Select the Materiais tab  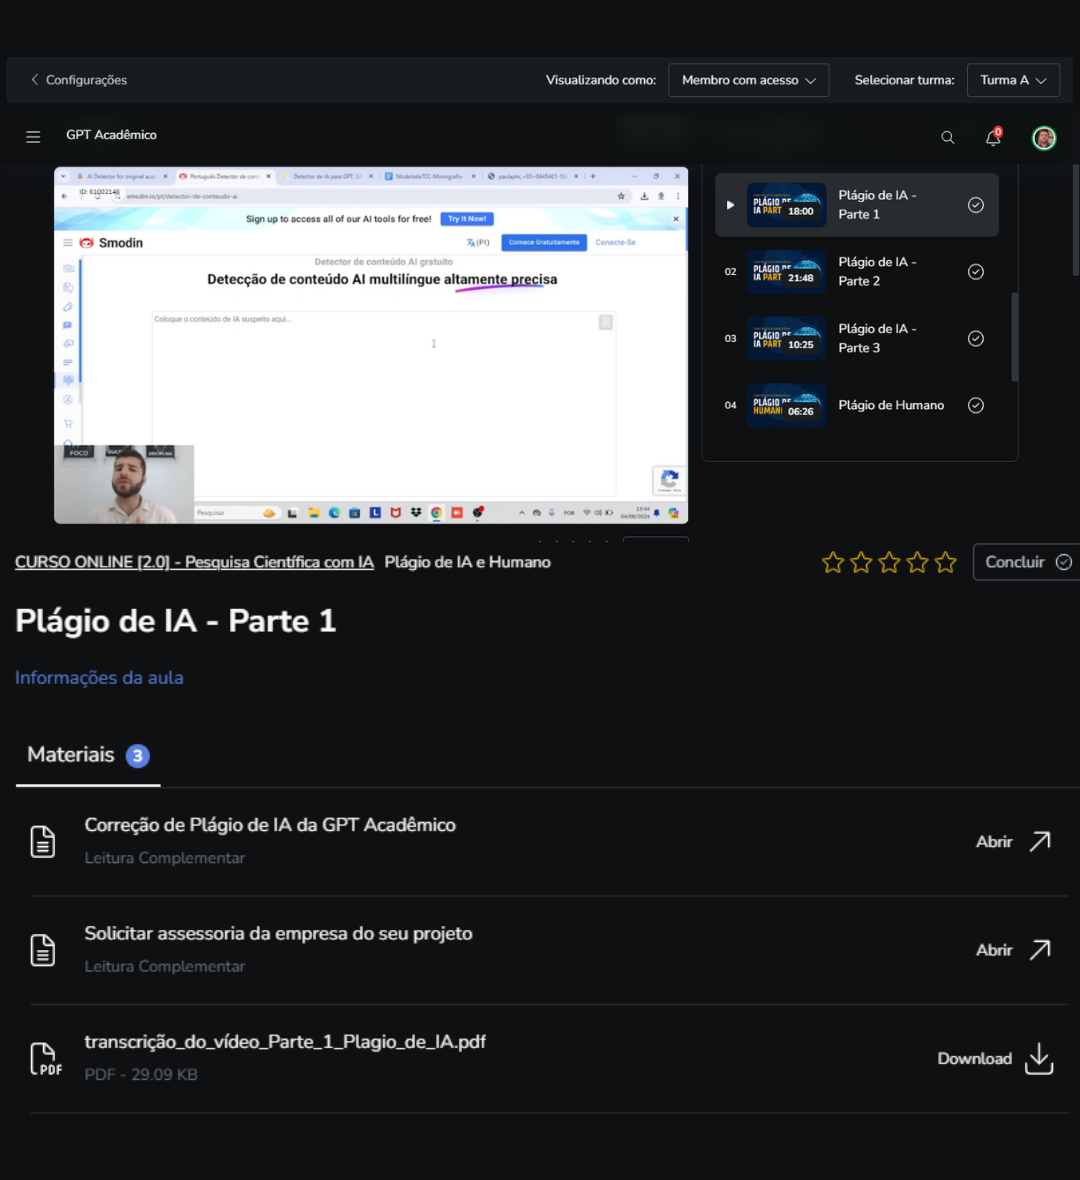point(71,755)
